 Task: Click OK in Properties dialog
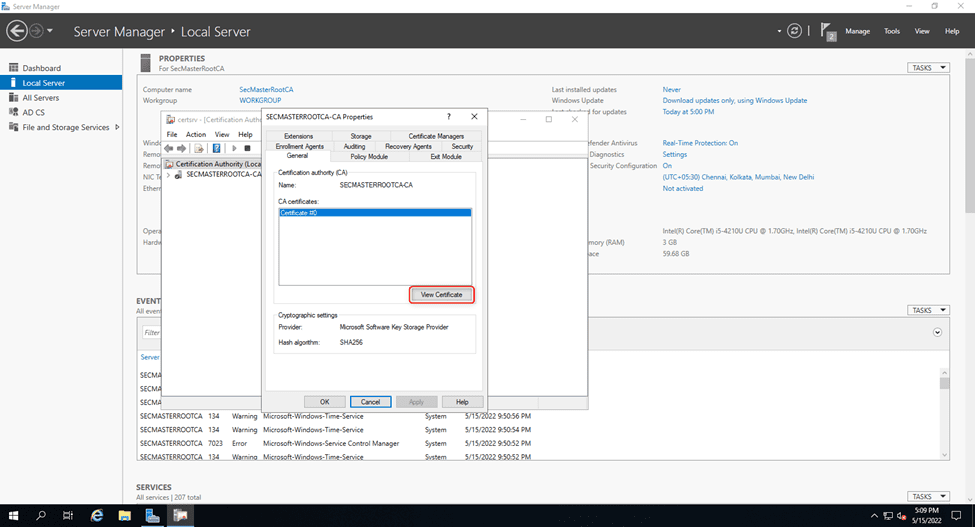coord(325,402)
